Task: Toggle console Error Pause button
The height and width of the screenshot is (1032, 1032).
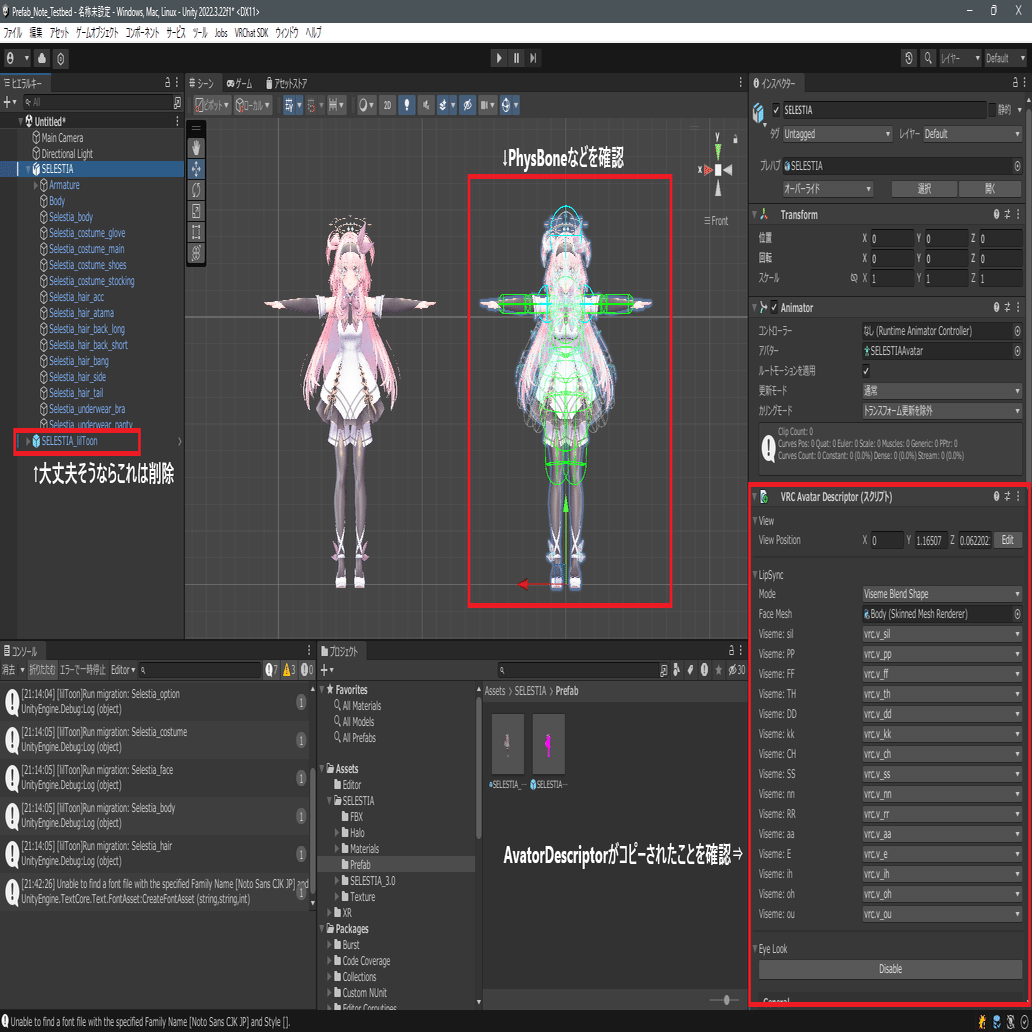Action: click(x=82, y=670)
